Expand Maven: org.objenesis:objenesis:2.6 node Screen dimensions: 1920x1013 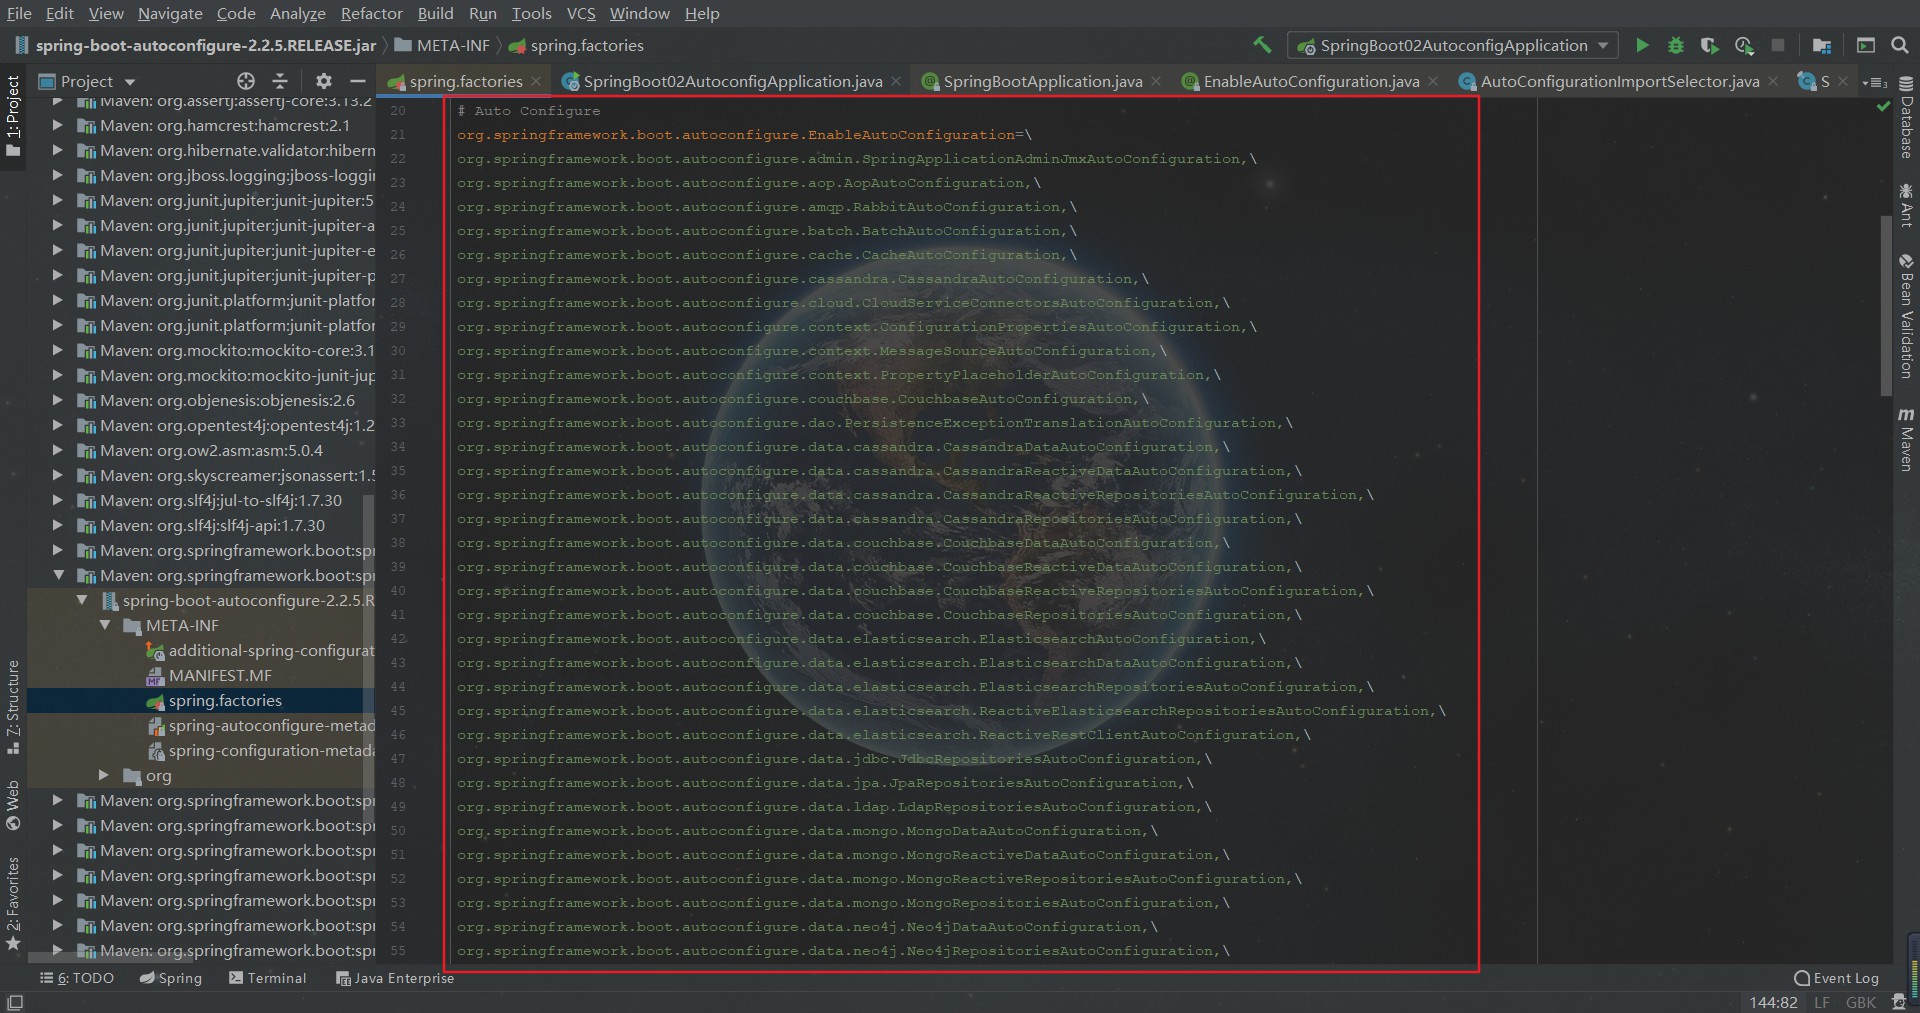point(57,400)
